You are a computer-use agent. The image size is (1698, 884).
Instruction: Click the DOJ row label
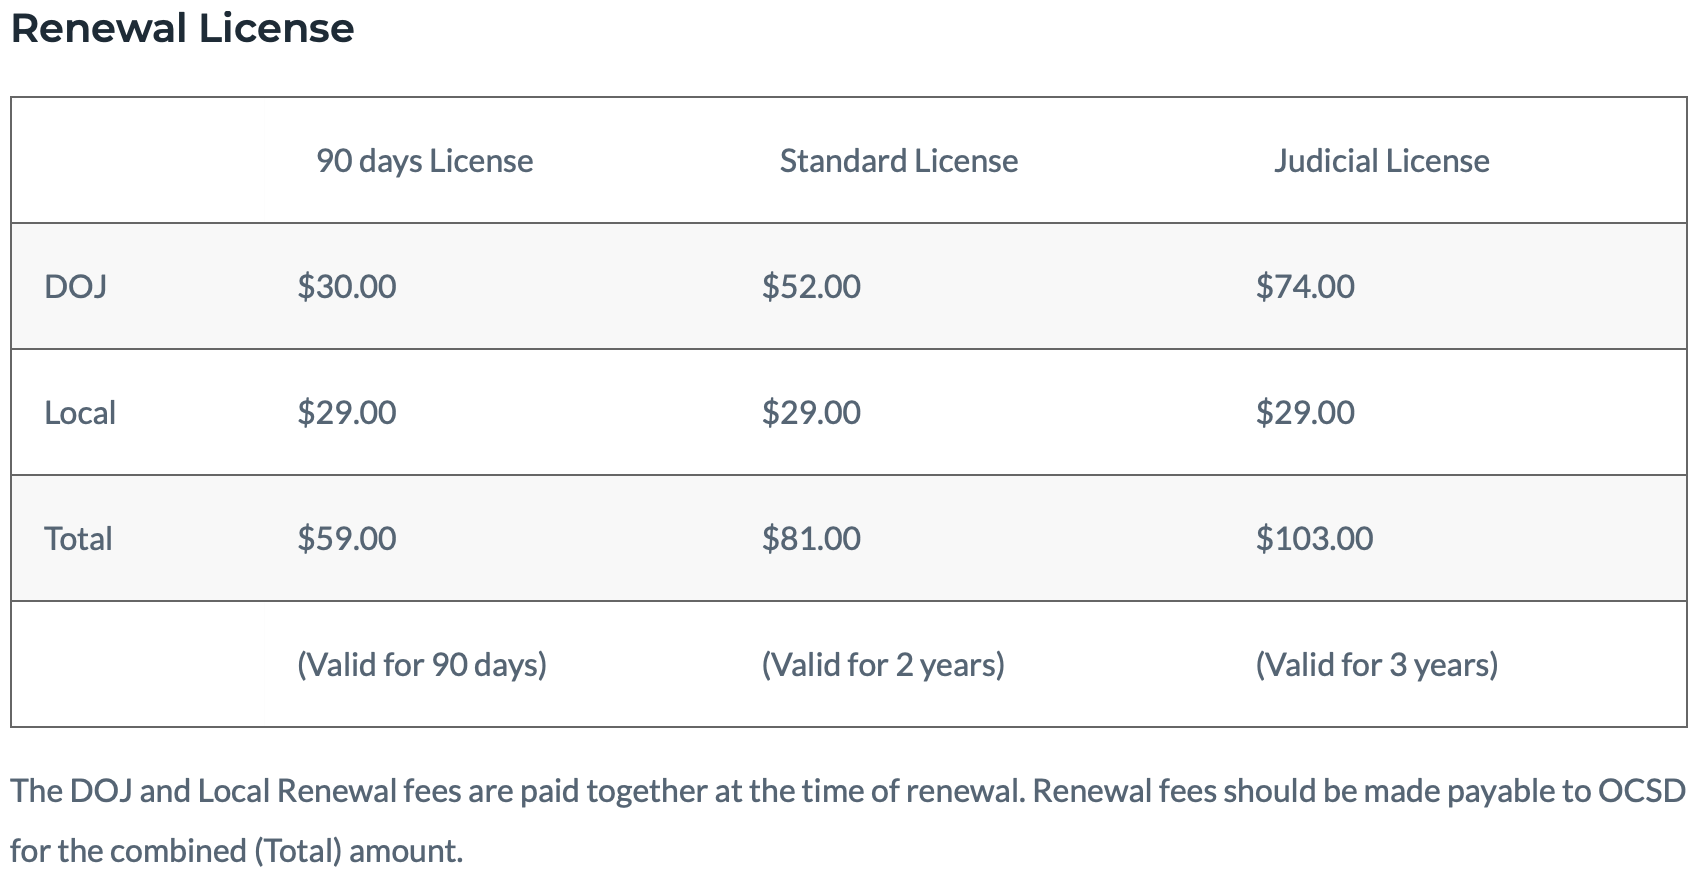tap(76, 287)
